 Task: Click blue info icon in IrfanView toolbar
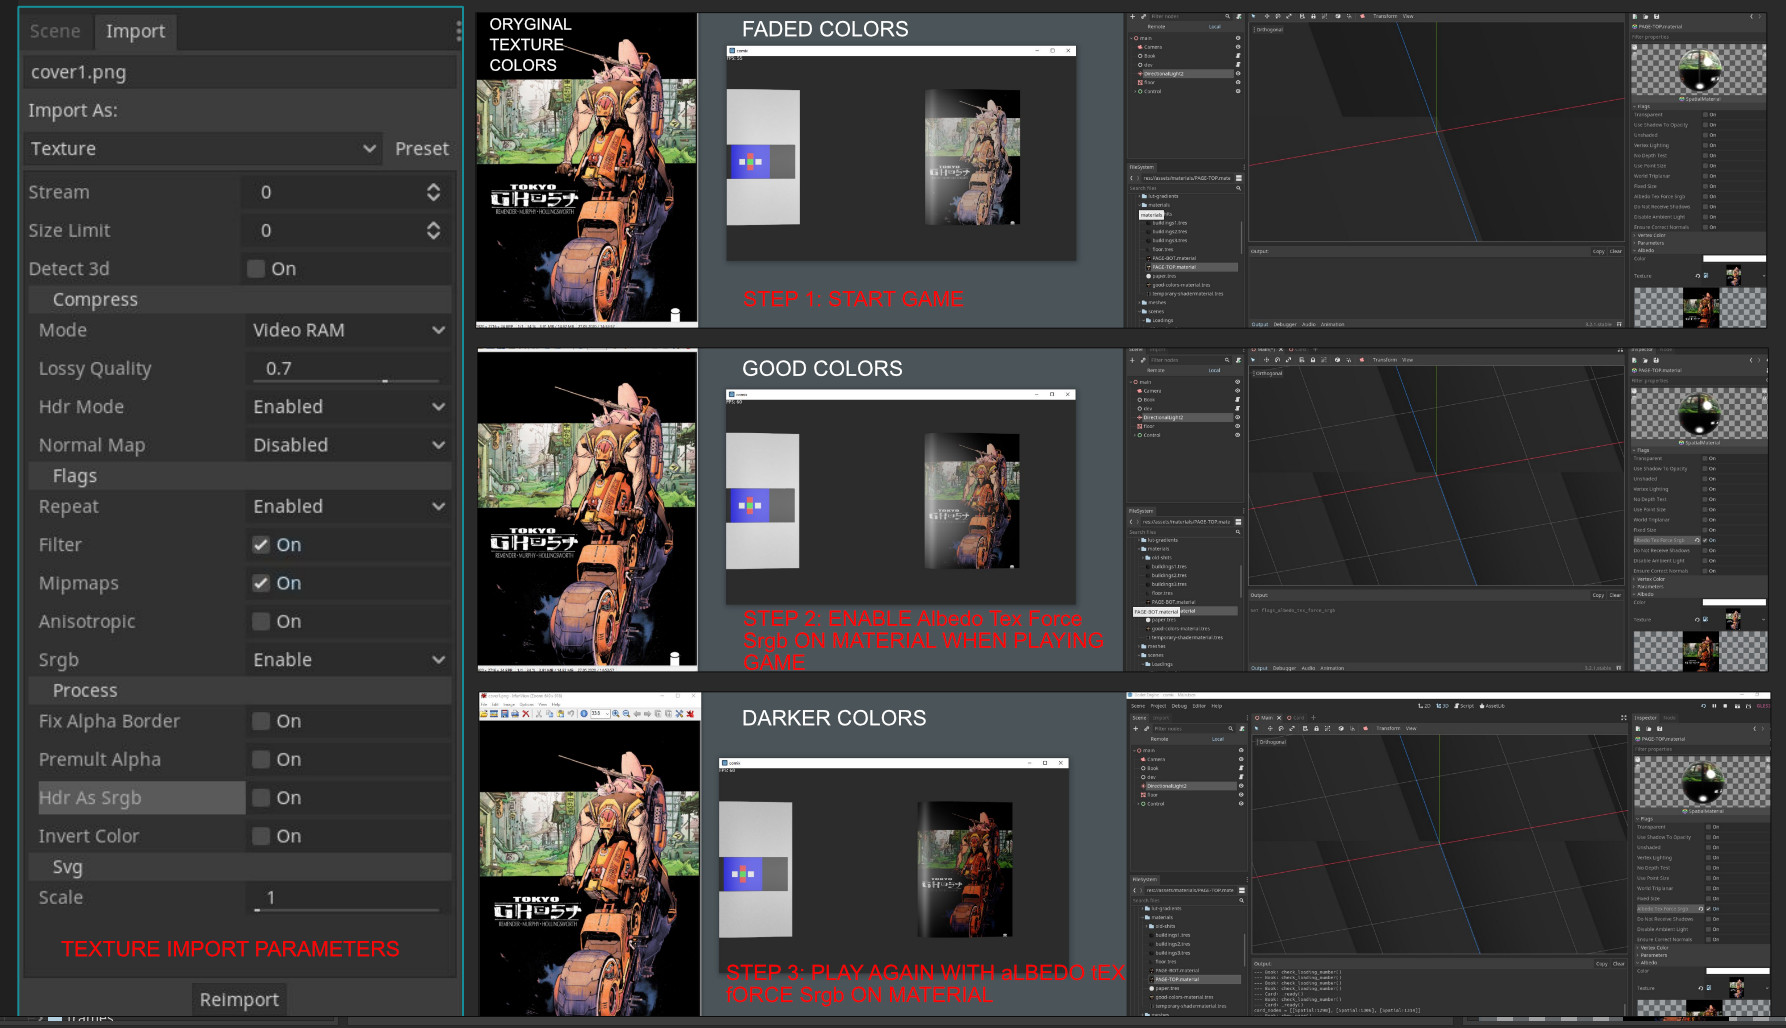click(584, 713)
